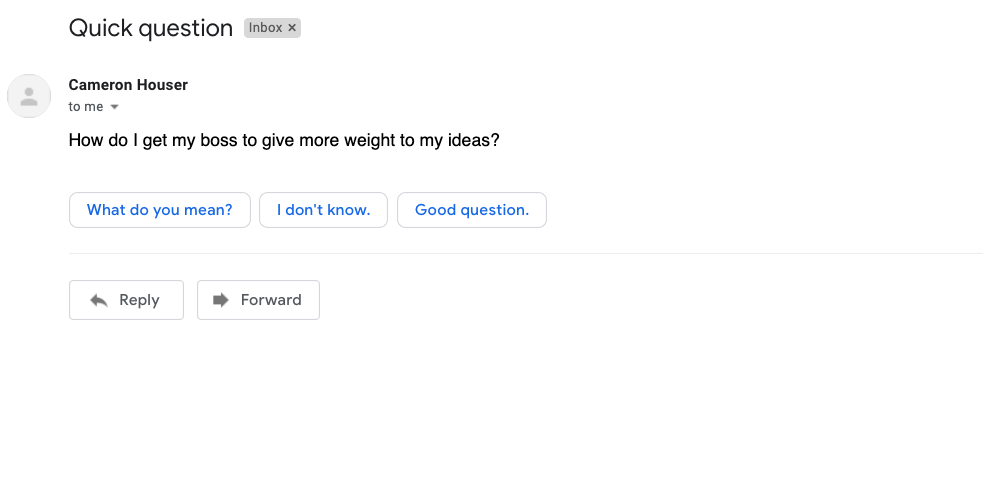This screenshot has width=983, height=487.
Task: Click the Forward arrow icon
Action: (221, 300)
